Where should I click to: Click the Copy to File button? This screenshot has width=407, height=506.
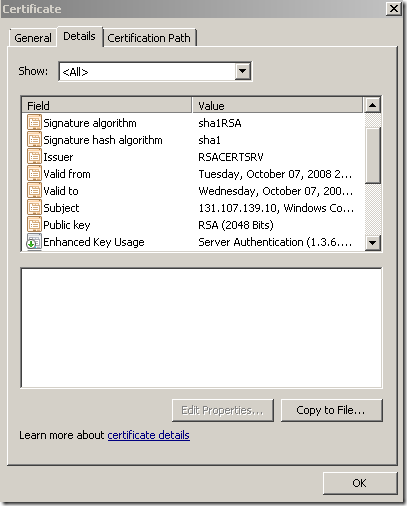coord(331,410)
